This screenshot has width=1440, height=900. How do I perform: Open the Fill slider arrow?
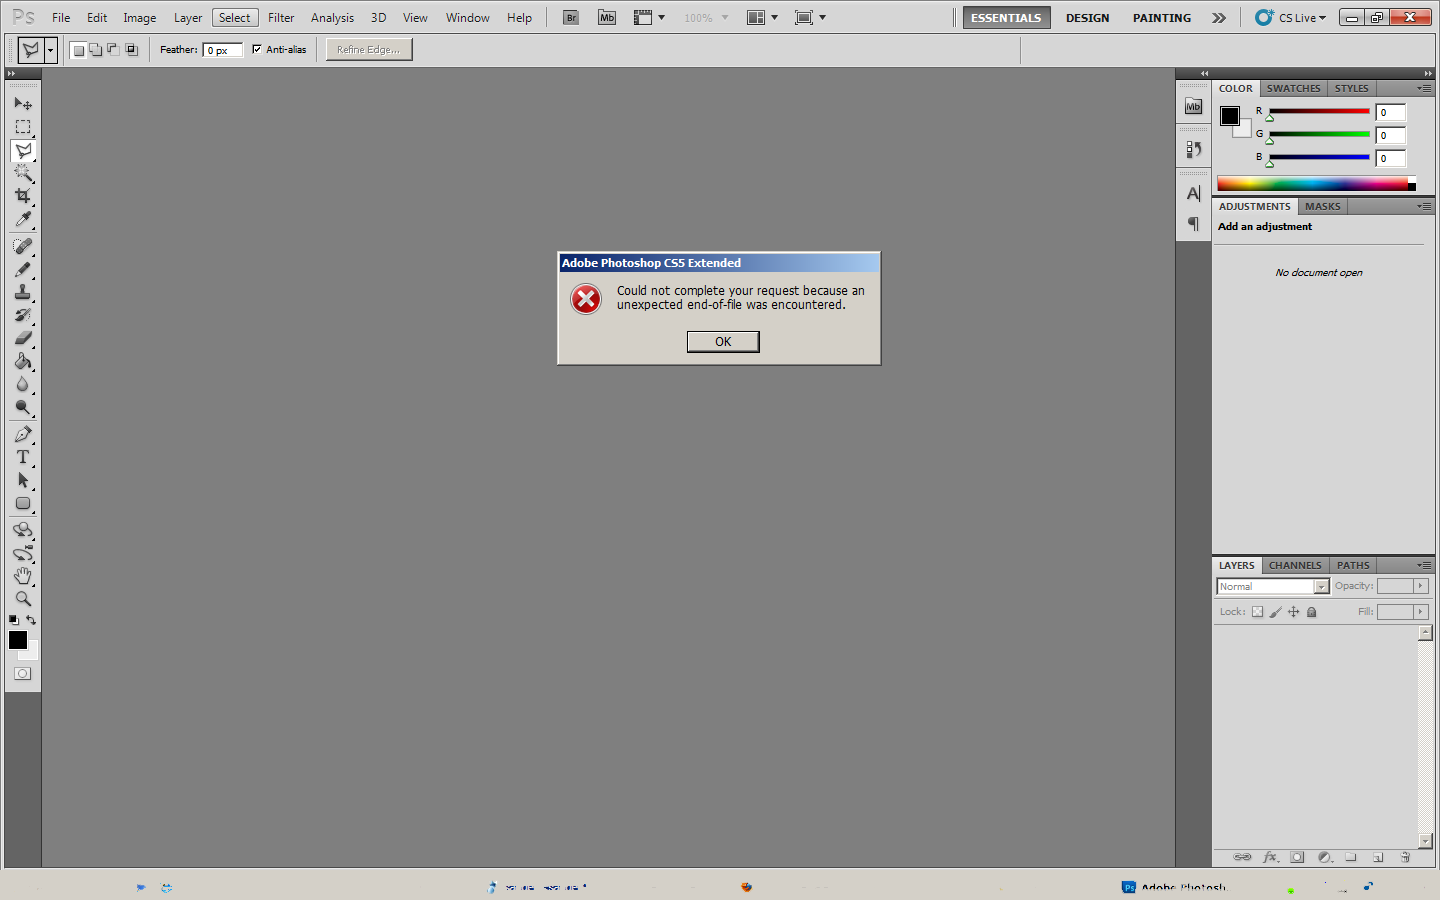click(1420, 612)
